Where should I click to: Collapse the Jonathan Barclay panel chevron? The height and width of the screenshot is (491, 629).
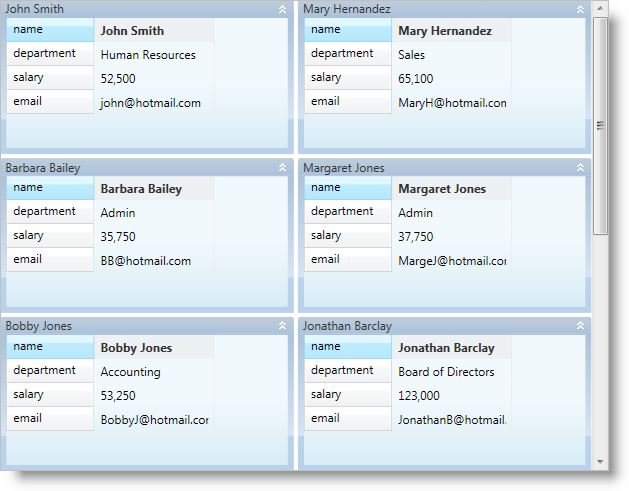coord(580,326)
